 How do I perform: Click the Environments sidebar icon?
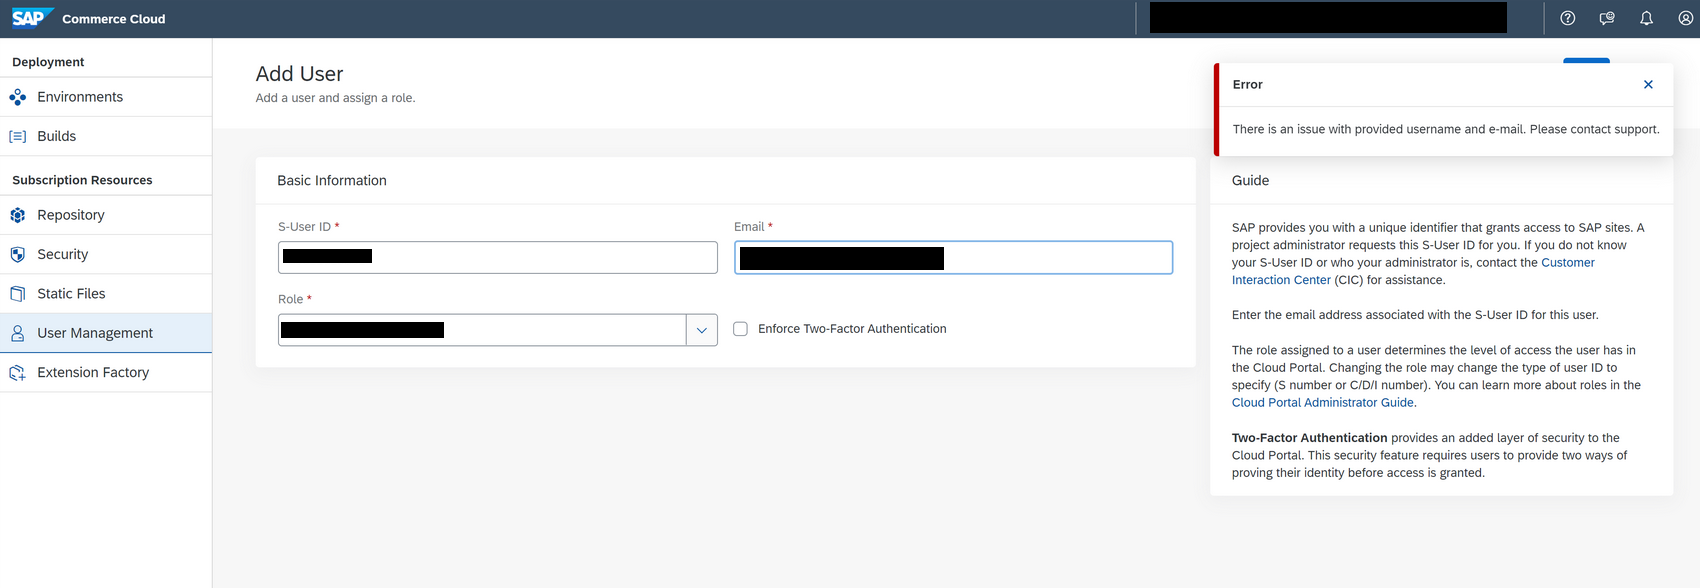point(18,97)
